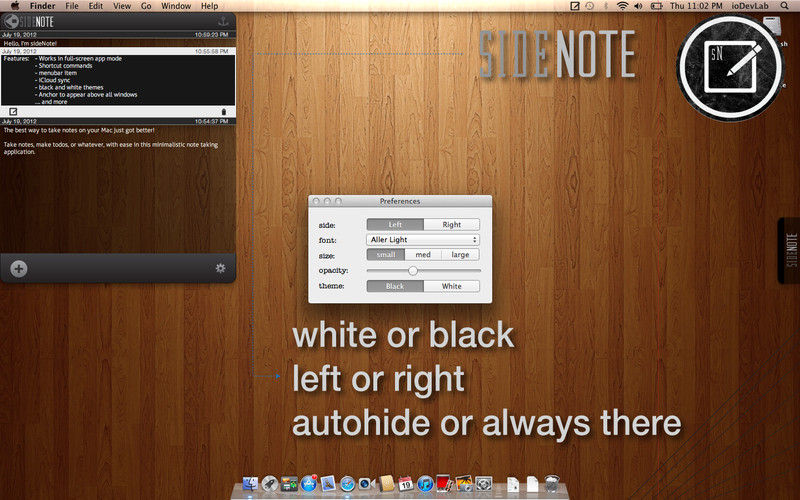Click the ioDevLab user menu
The width and height of the screenshot is (800, 500).
[x=749, y=6]
